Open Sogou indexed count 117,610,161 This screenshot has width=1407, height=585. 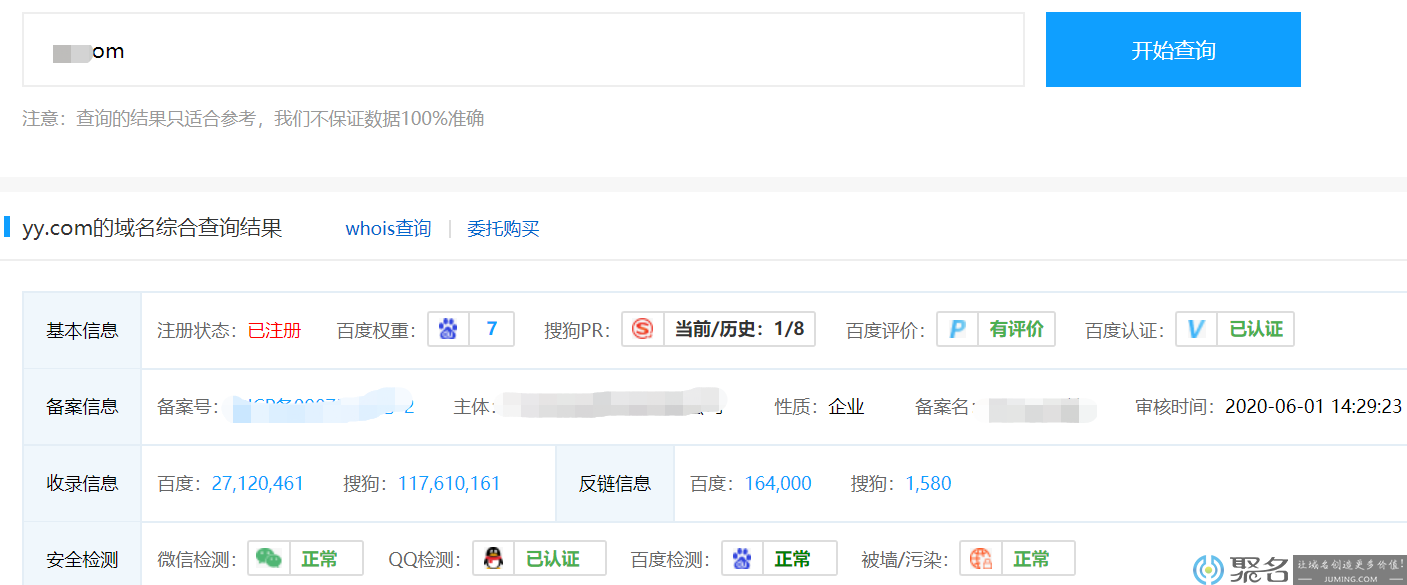pos(449,484)
